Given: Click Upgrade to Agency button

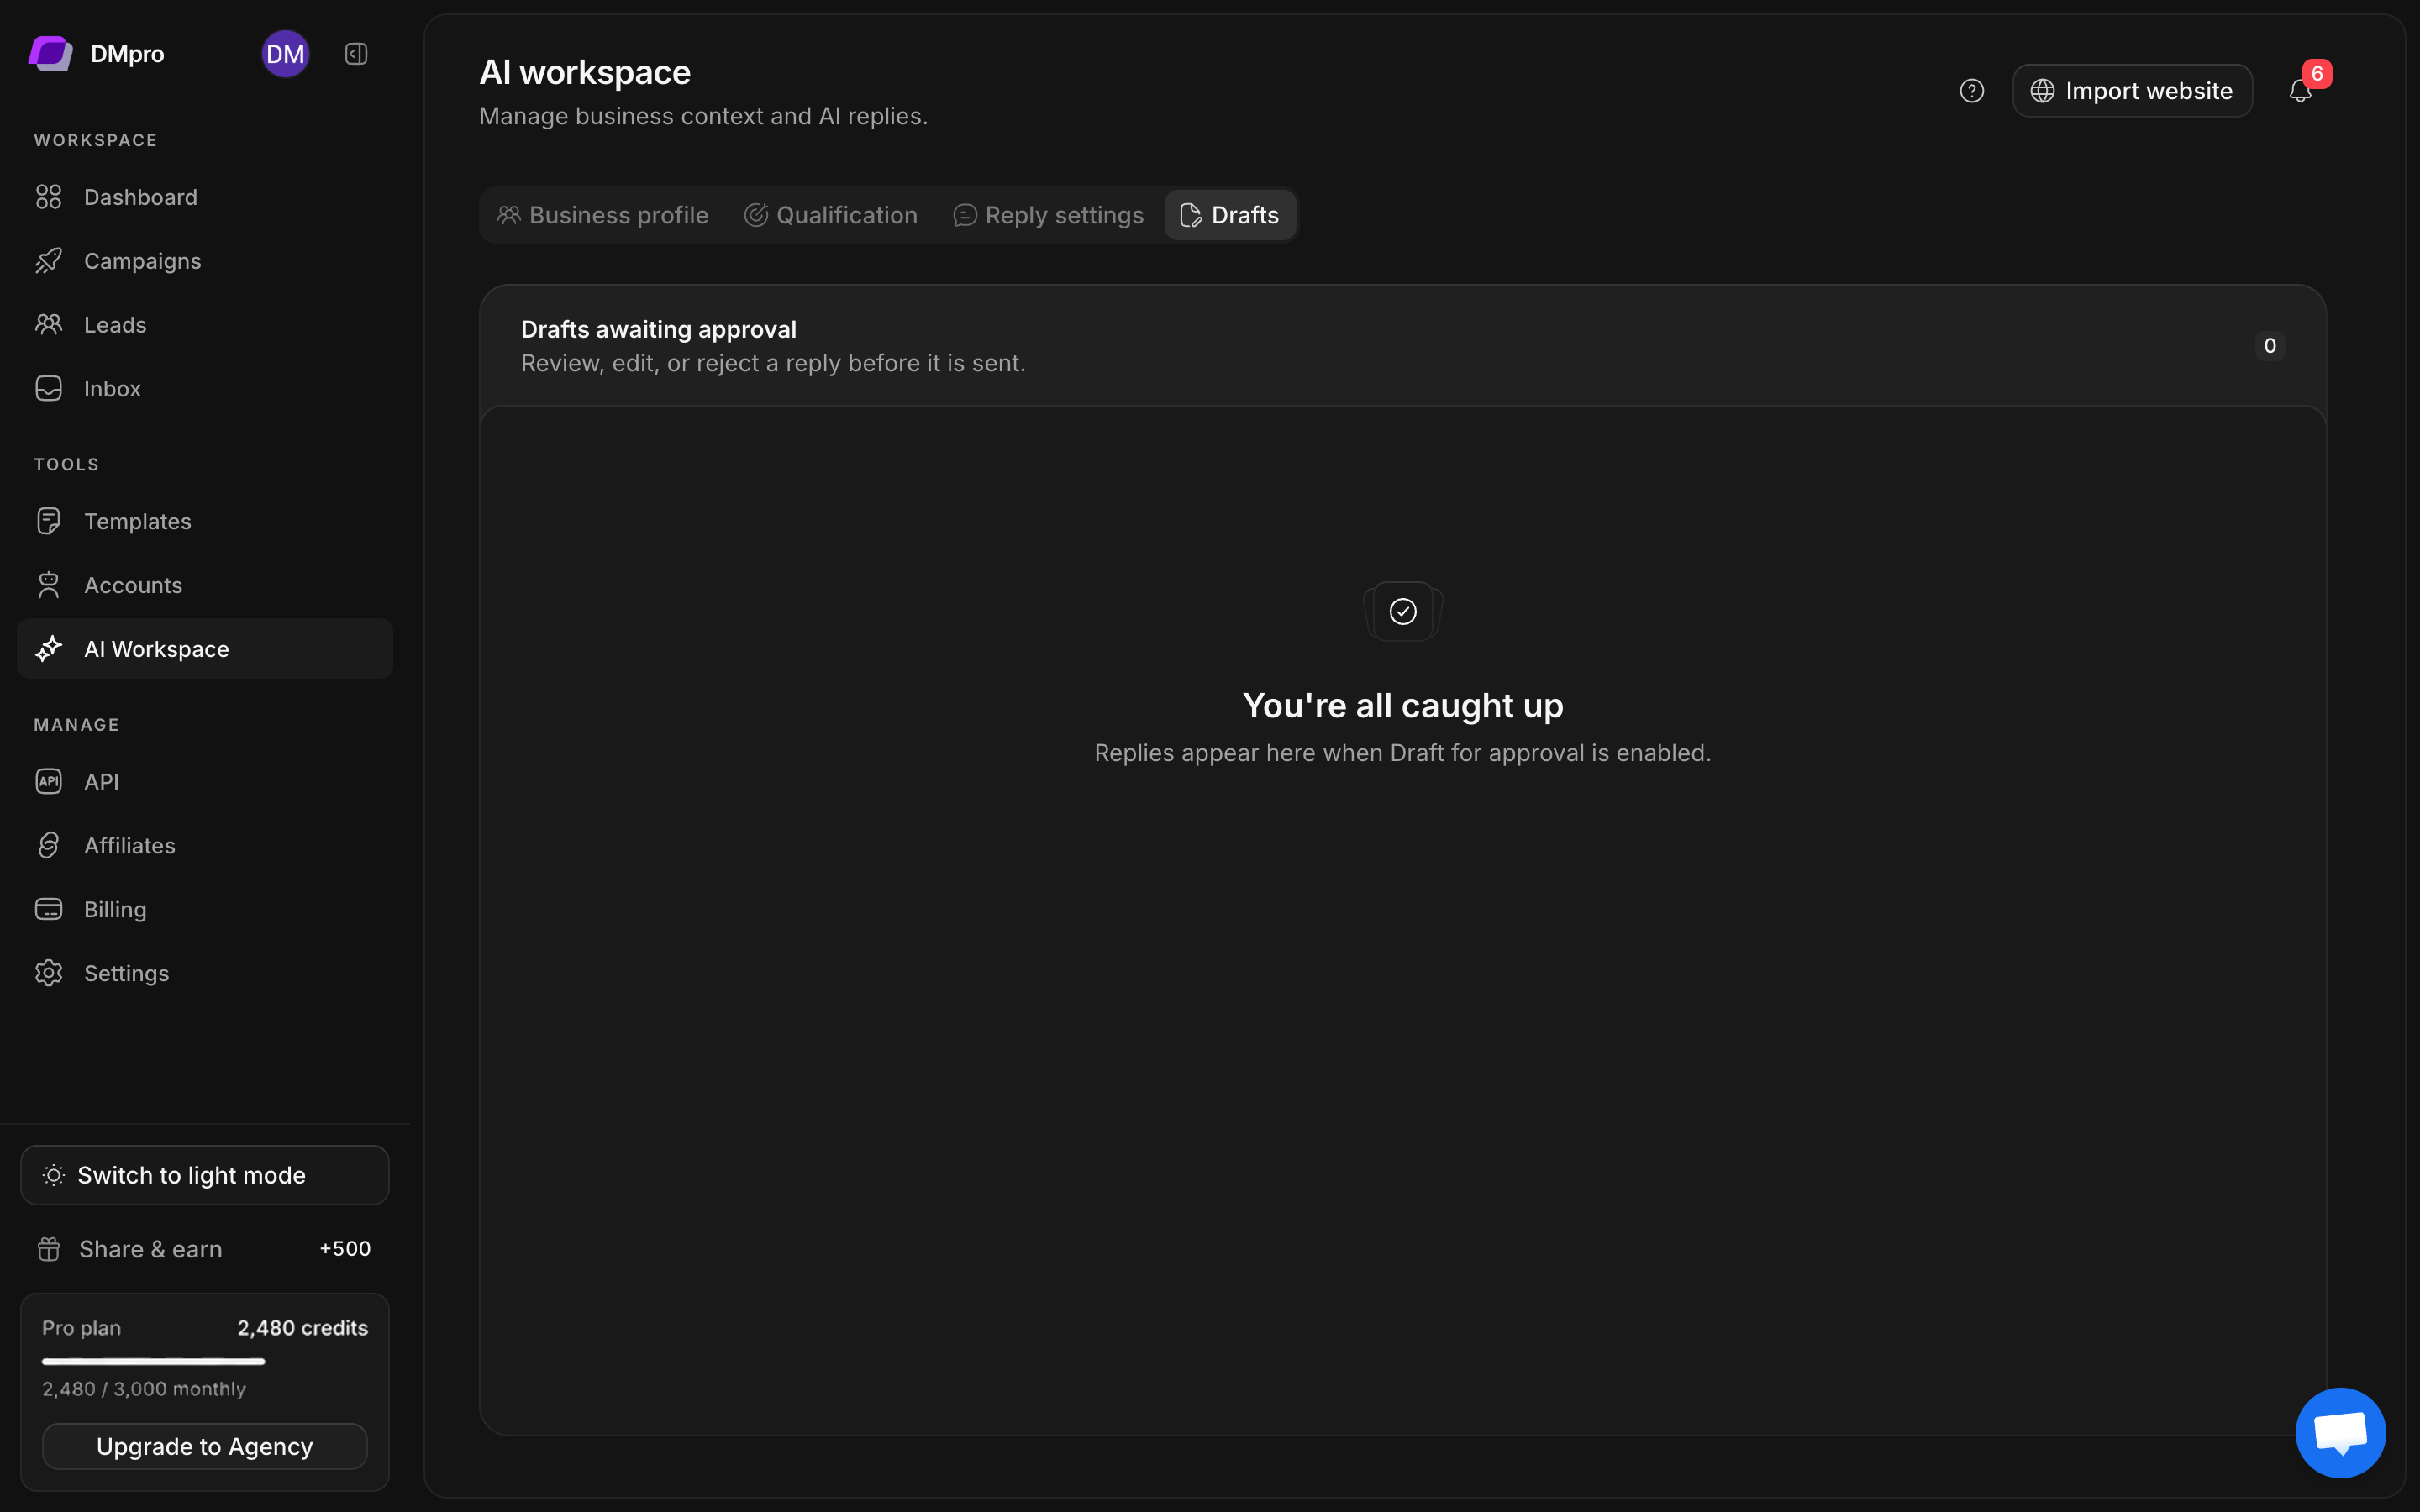Looking at the screenshot, I should pos(205,1446).
